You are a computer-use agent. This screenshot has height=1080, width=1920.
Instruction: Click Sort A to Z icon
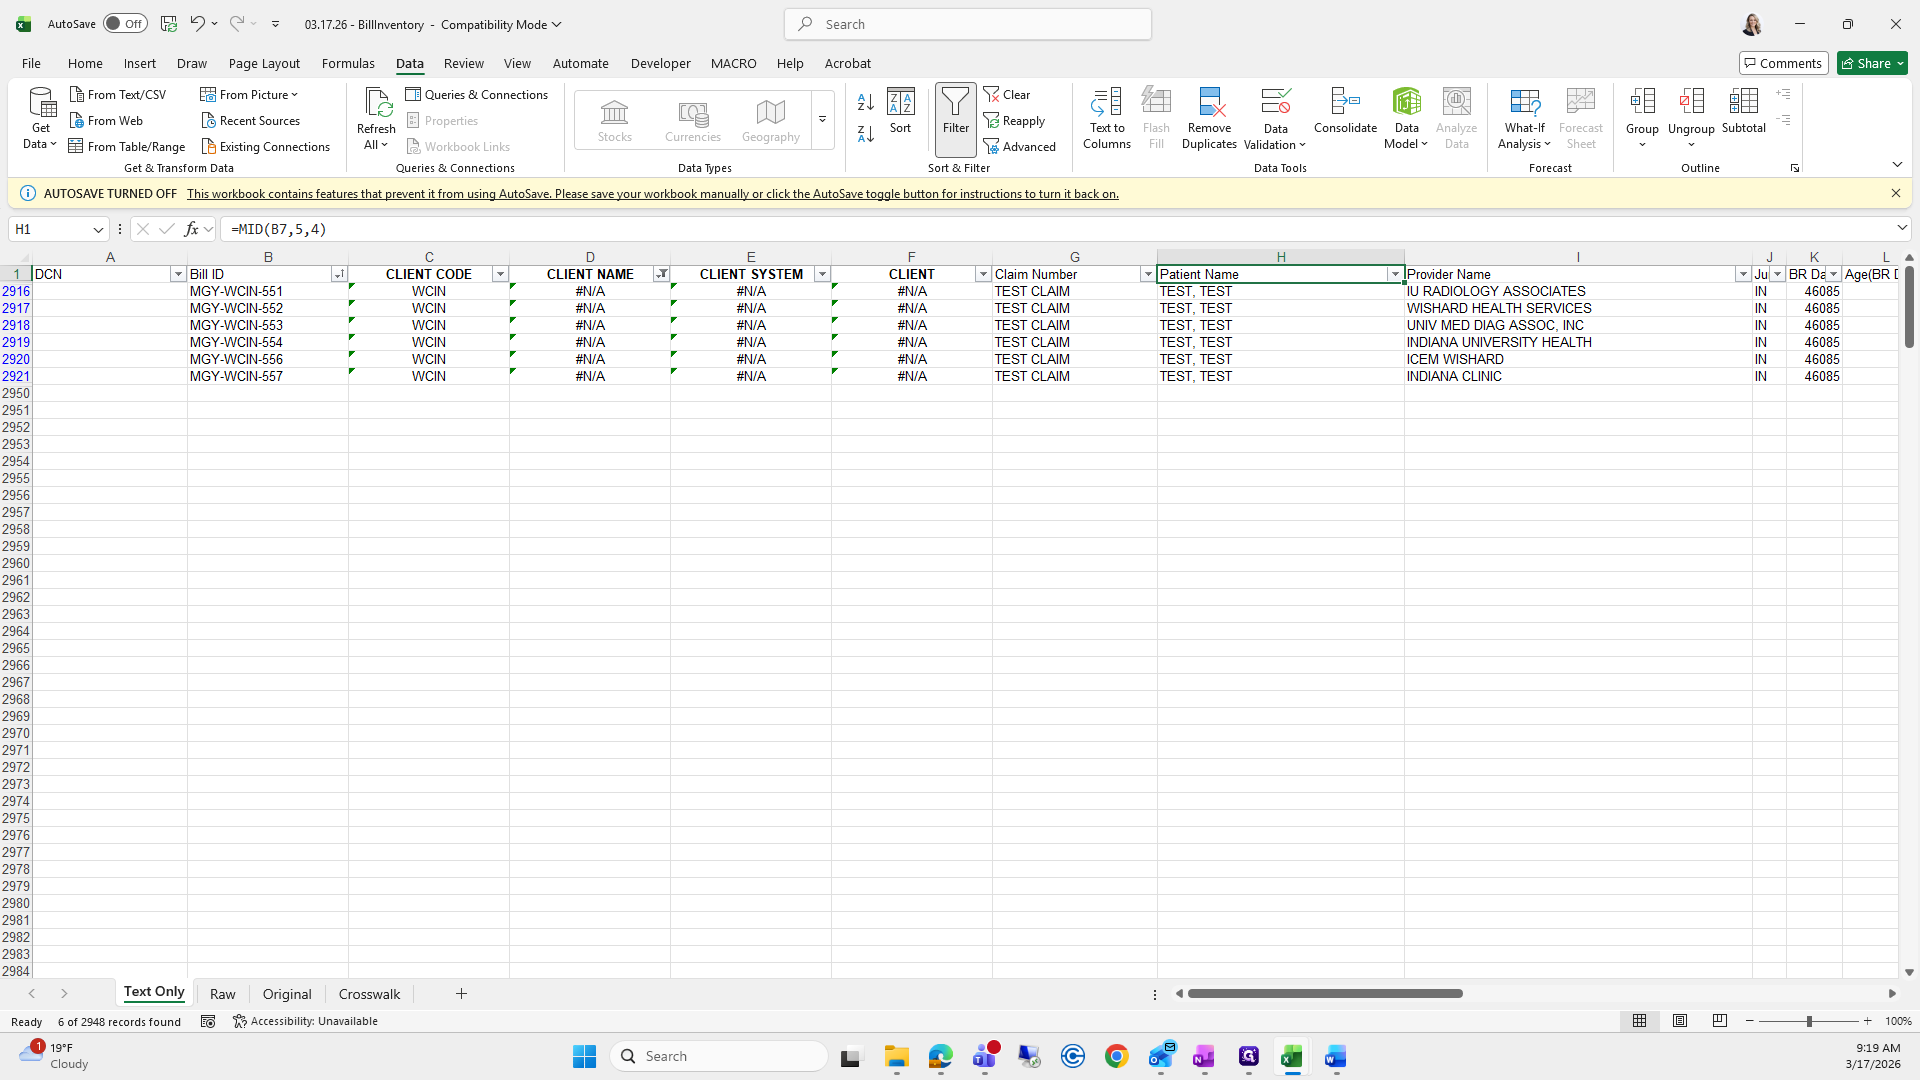(866, 102)
